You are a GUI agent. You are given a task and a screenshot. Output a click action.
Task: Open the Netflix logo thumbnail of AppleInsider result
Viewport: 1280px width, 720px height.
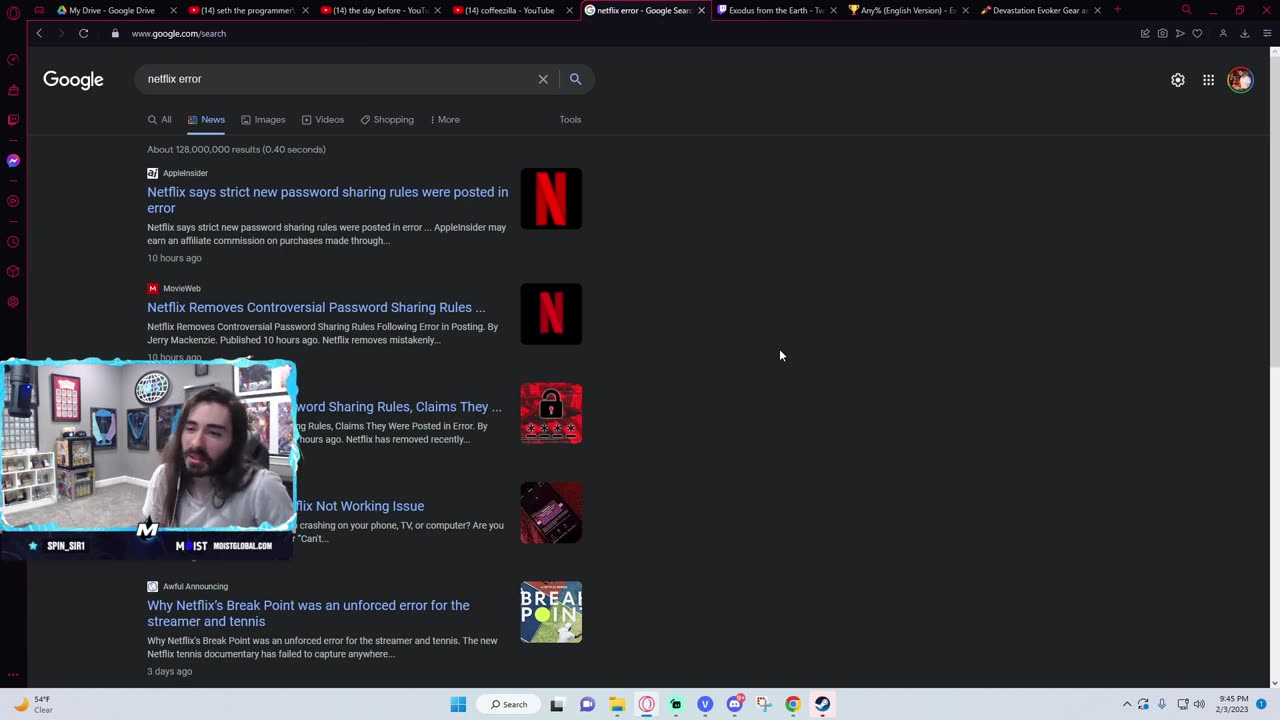[551, 199]
